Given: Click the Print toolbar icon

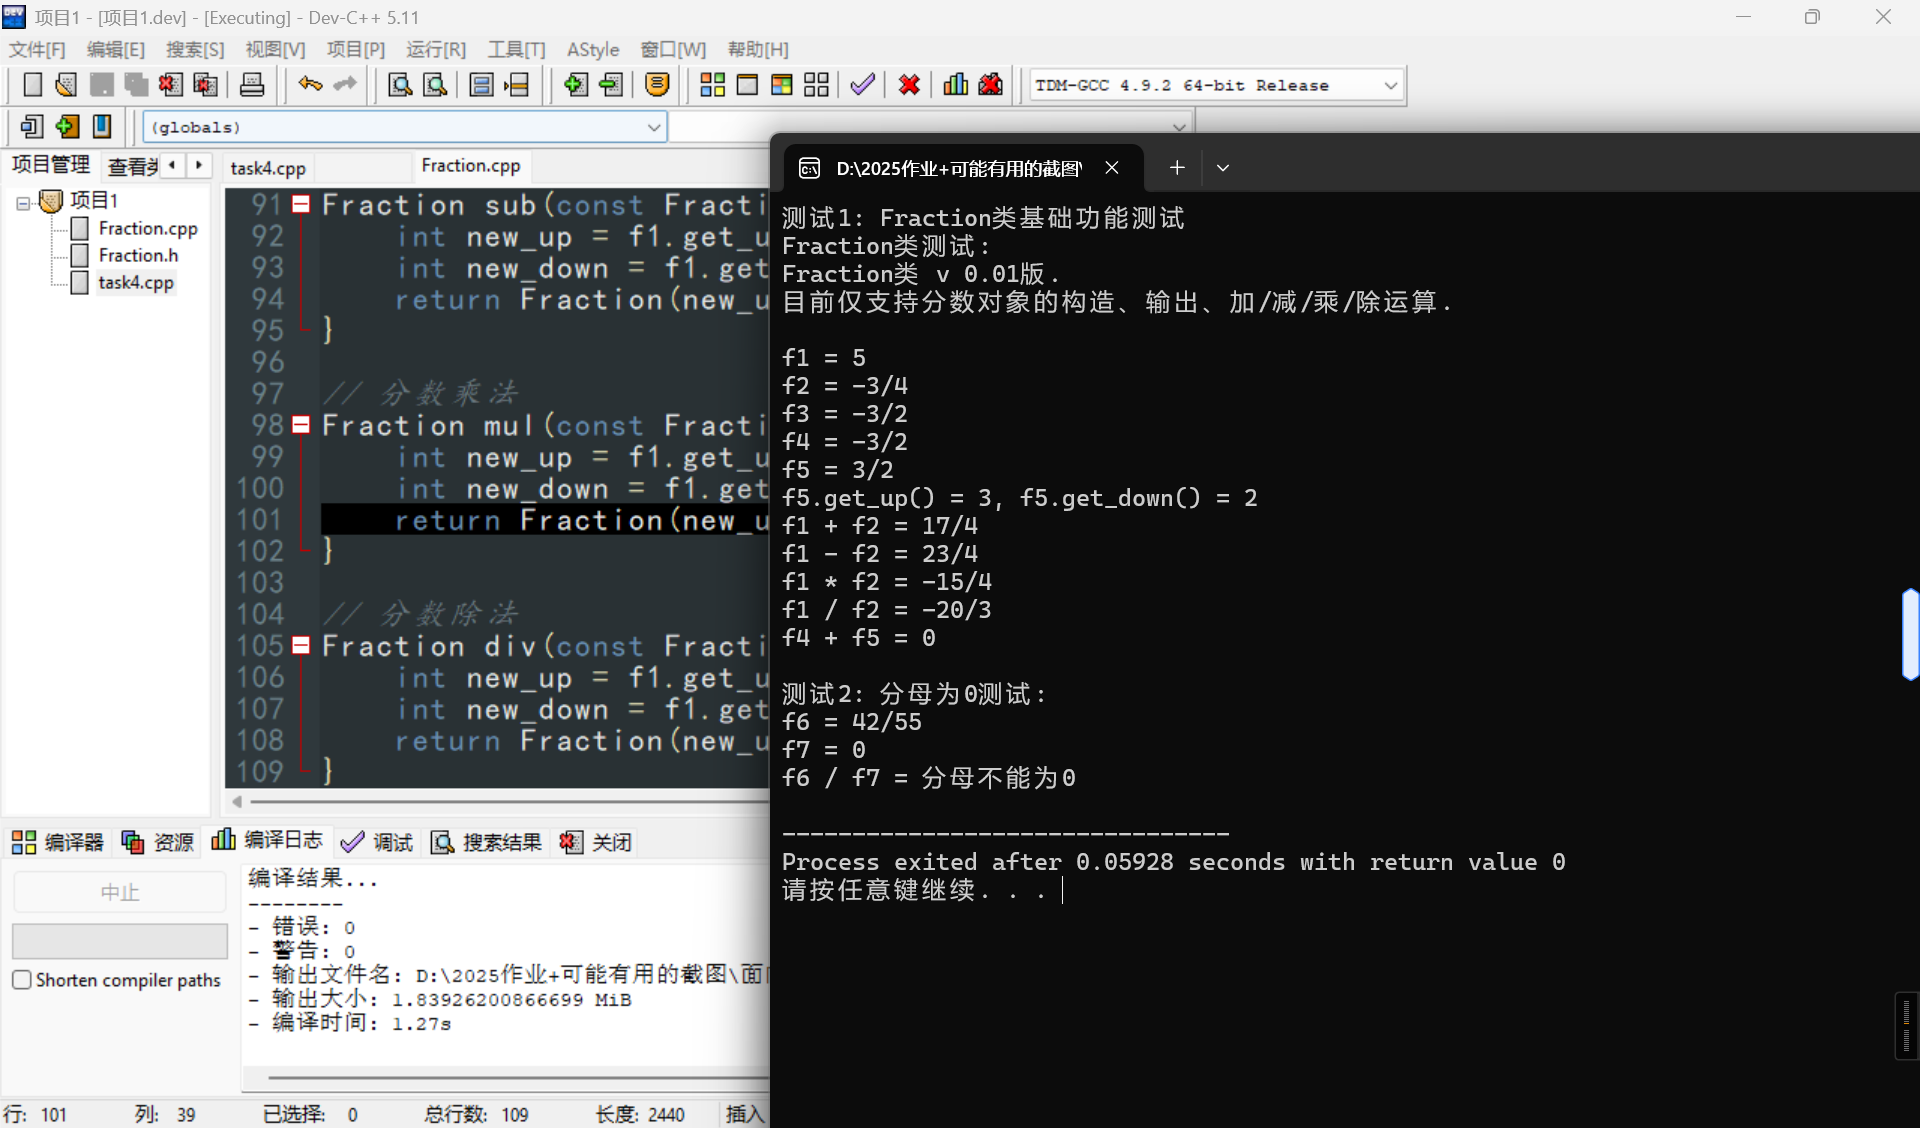Looking at the screenshot, I should (x=252, y=85).
